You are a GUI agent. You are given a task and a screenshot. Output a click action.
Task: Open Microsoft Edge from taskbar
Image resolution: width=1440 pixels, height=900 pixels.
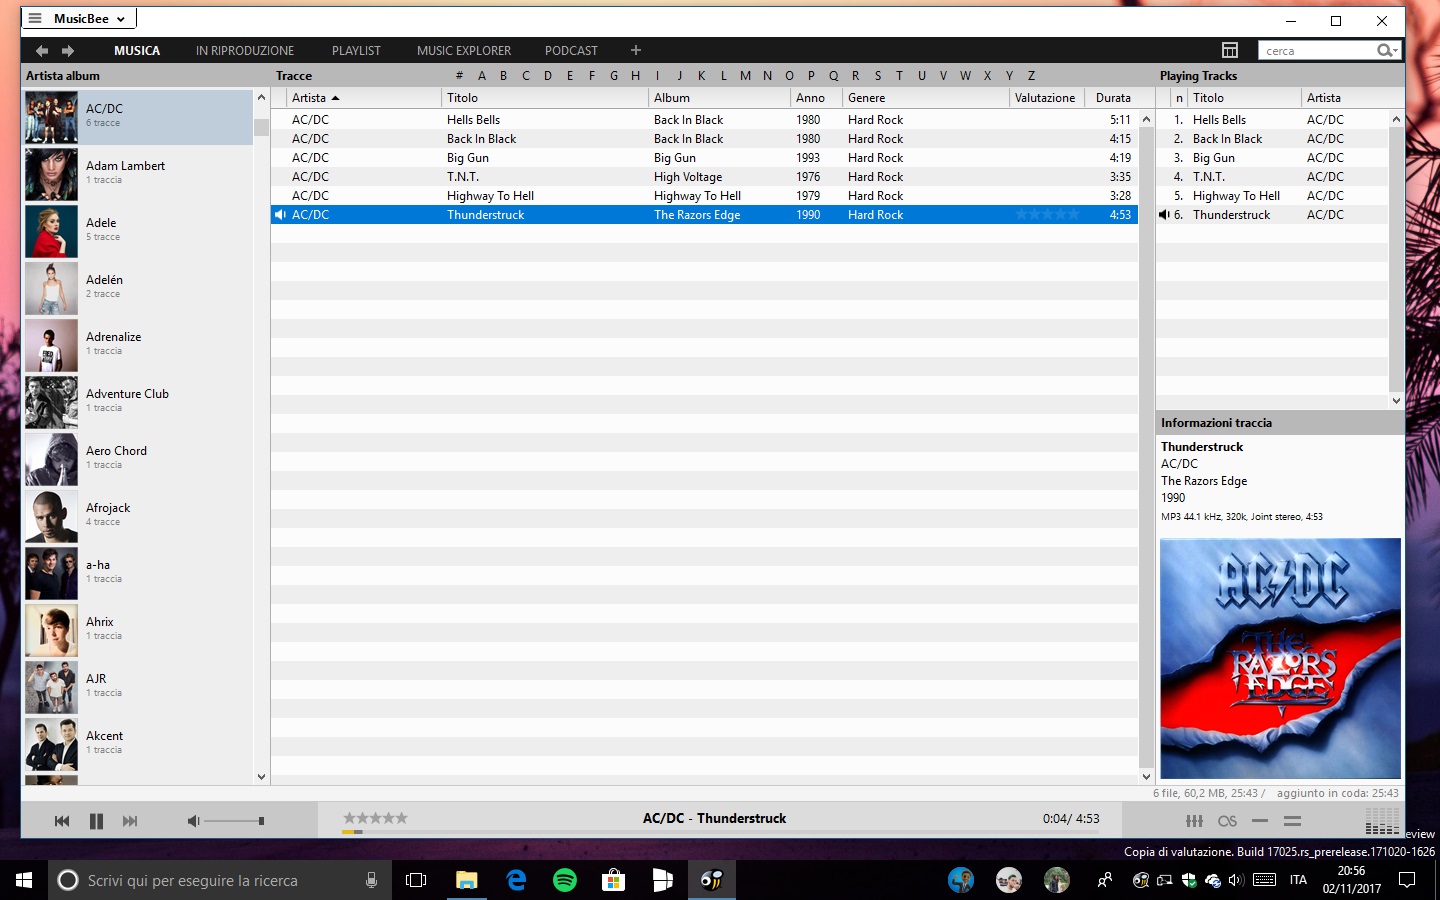(x=516, y=880)
